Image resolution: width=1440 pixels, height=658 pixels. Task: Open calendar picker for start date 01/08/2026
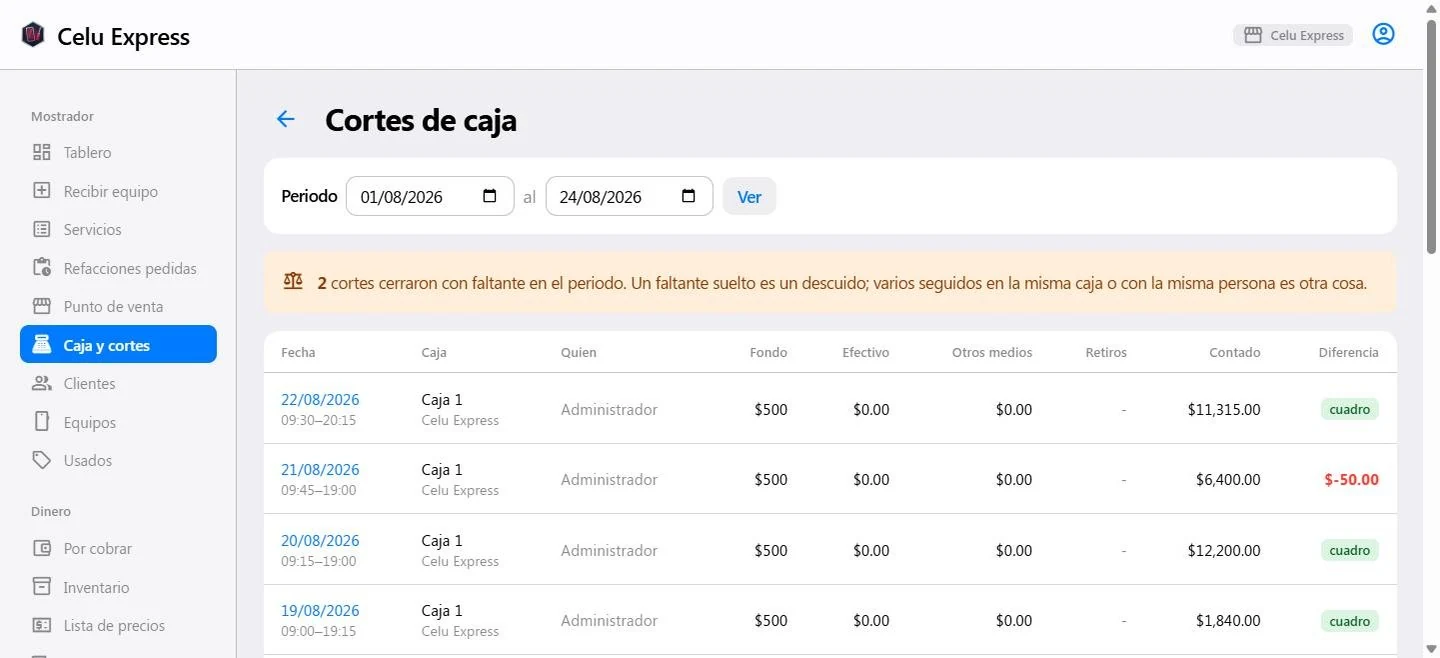click(x=490, y=196)
